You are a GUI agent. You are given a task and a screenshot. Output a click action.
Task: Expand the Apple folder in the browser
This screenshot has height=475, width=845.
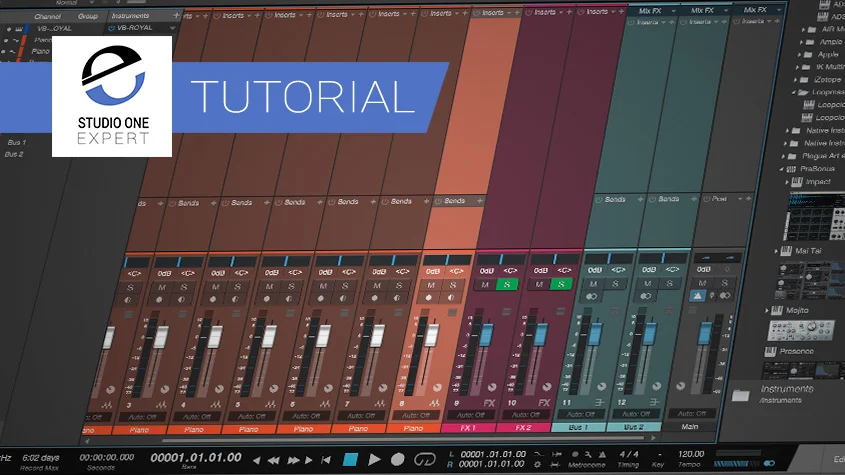[x=799, y=54]
